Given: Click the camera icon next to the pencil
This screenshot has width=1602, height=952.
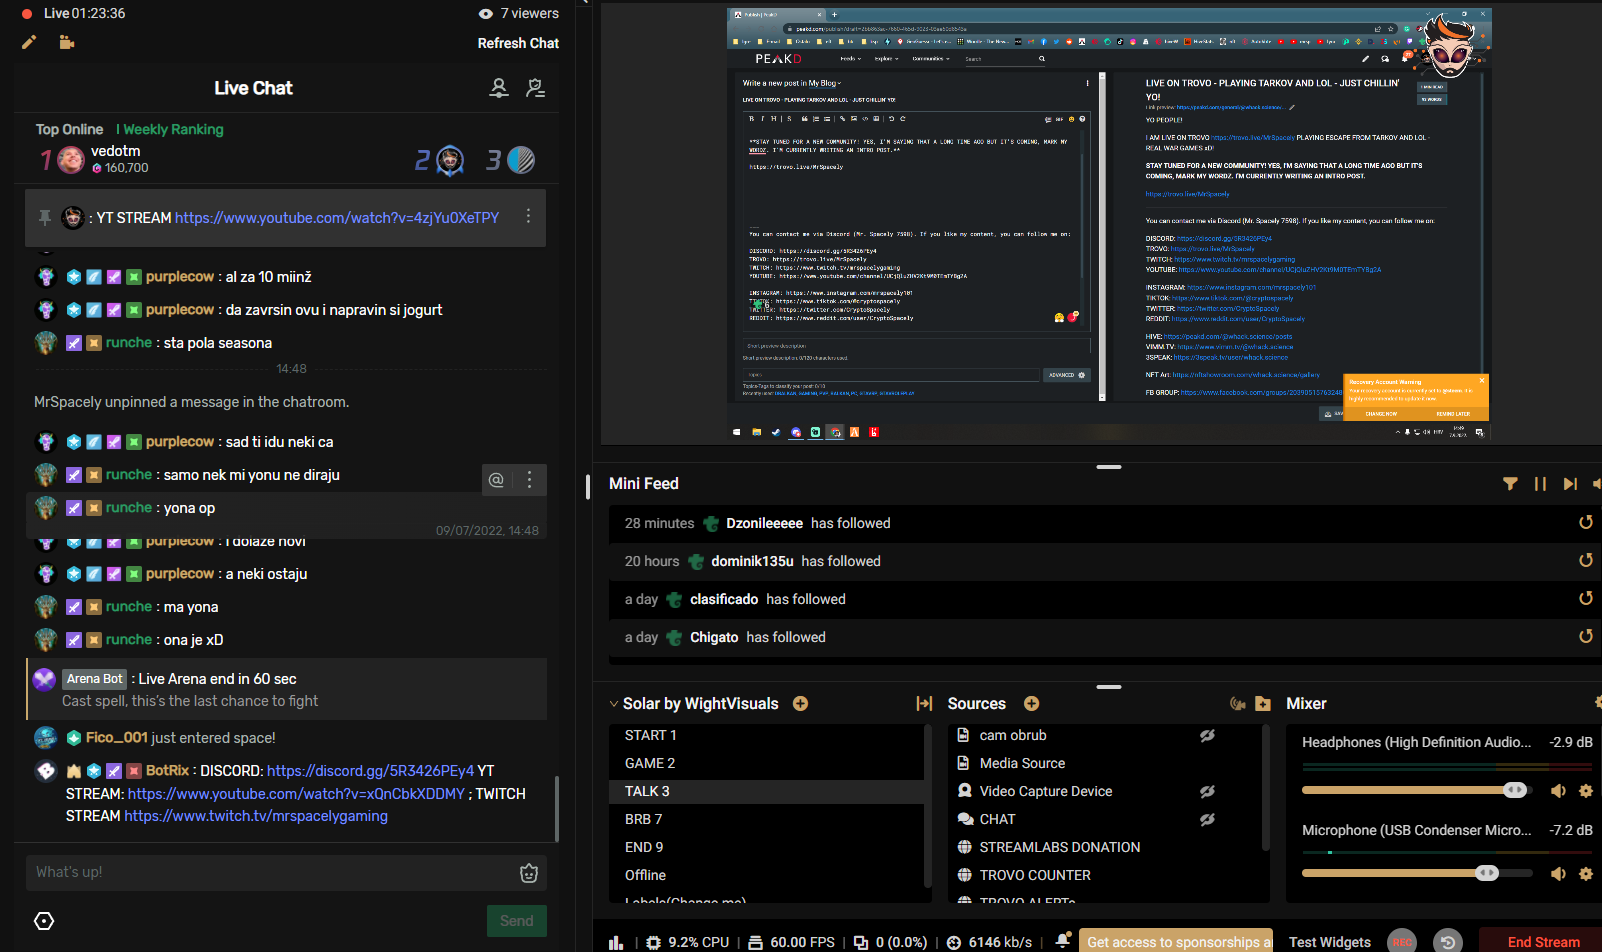Looking at the screenshot, I should coord(67,42).
